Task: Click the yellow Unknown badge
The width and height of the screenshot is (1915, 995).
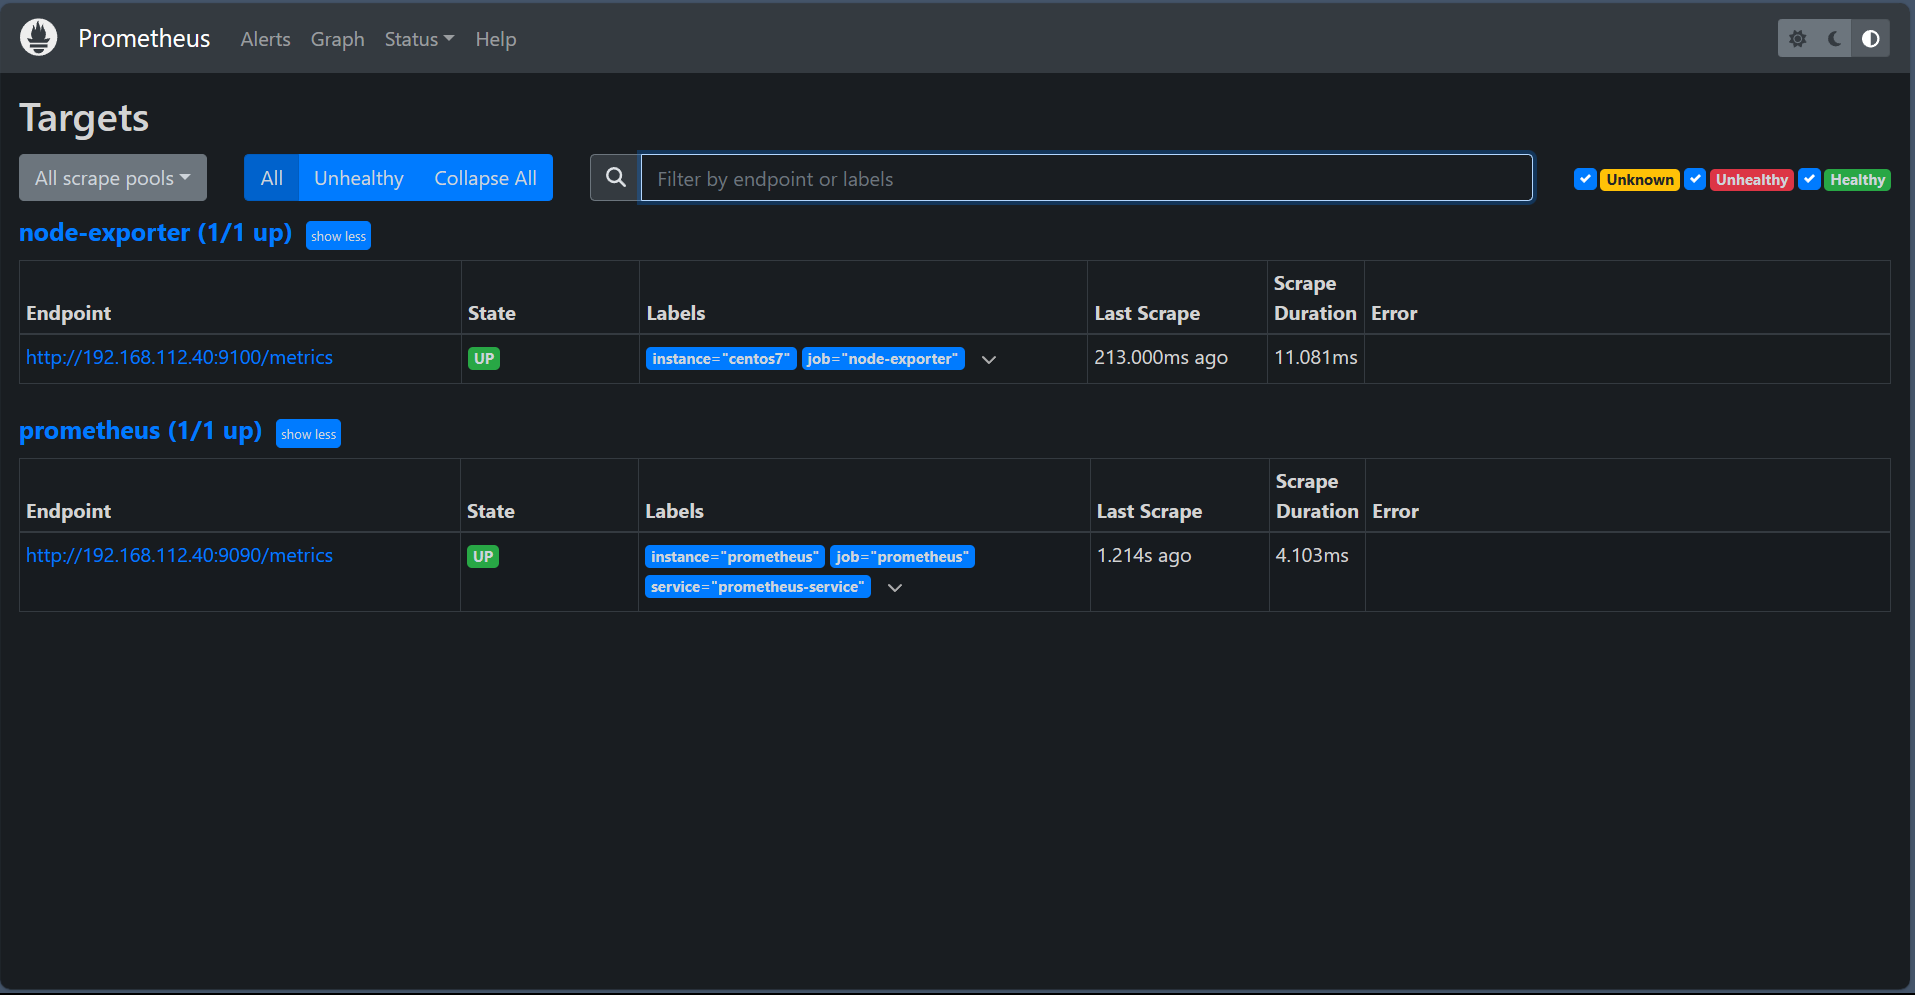Action: tap(1639, 179)
